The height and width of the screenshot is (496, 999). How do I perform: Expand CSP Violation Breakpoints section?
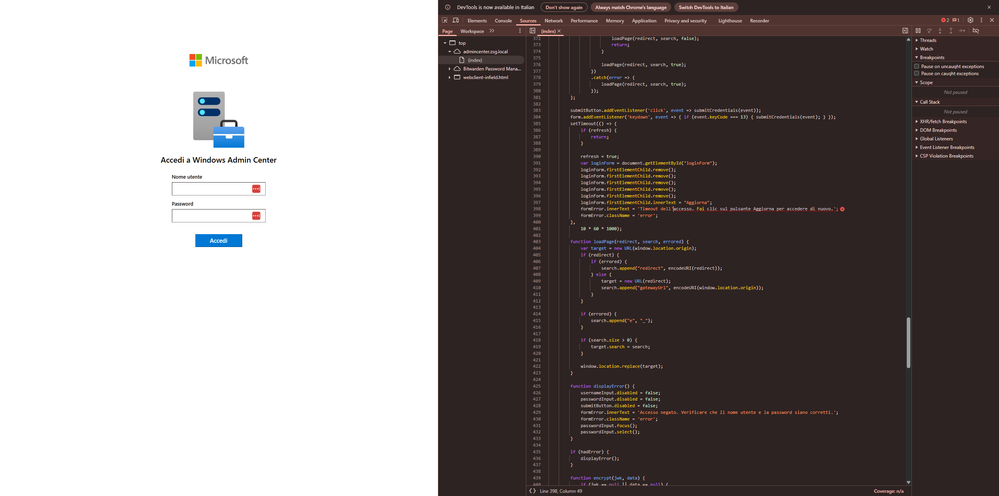click(x=944, y=155)
